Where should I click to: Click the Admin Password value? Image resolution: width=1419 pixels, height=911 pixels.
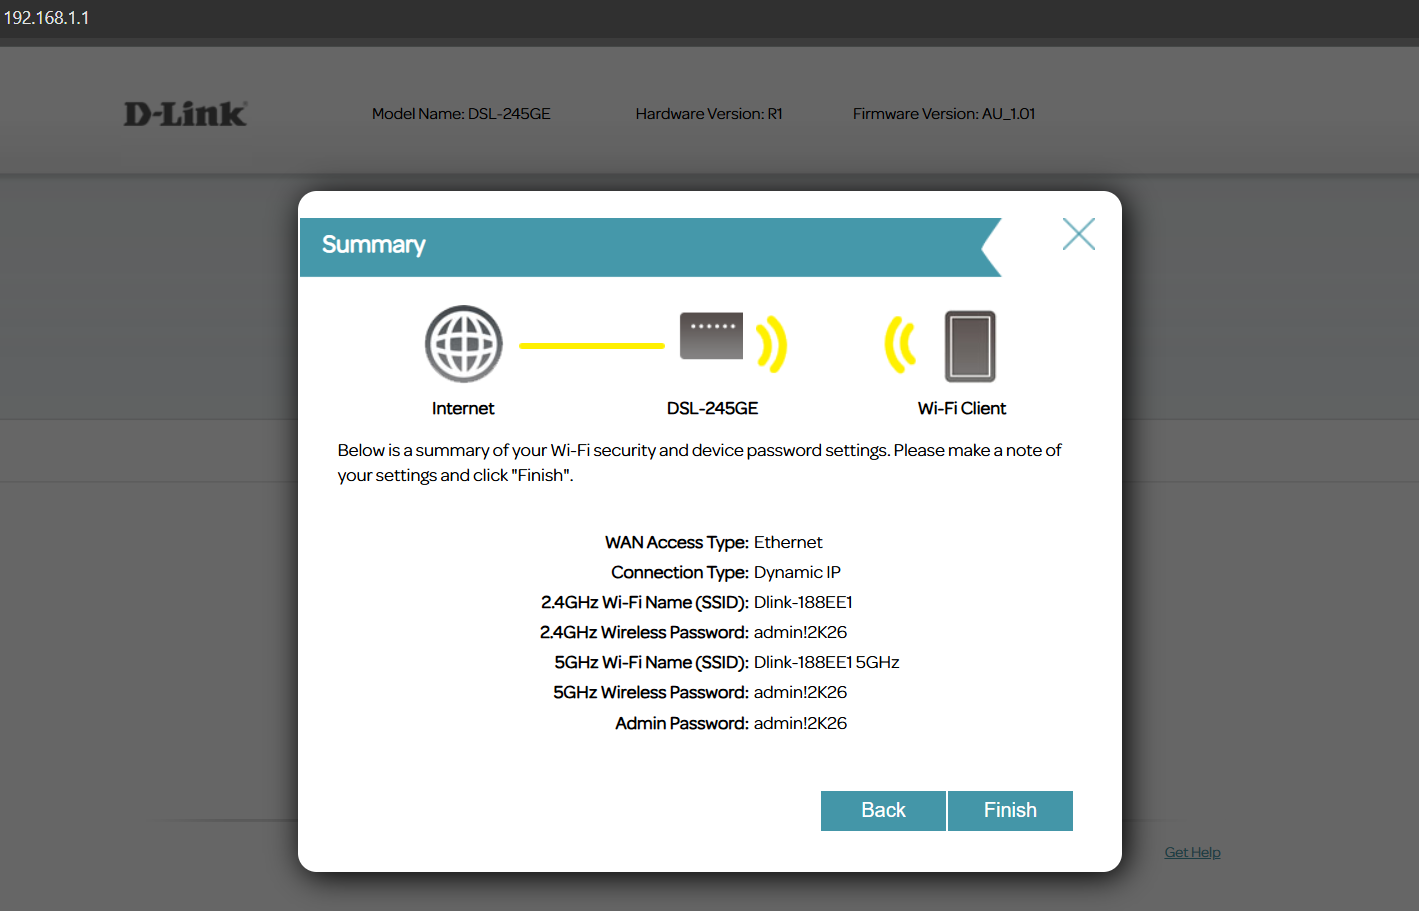coord(800,723)
